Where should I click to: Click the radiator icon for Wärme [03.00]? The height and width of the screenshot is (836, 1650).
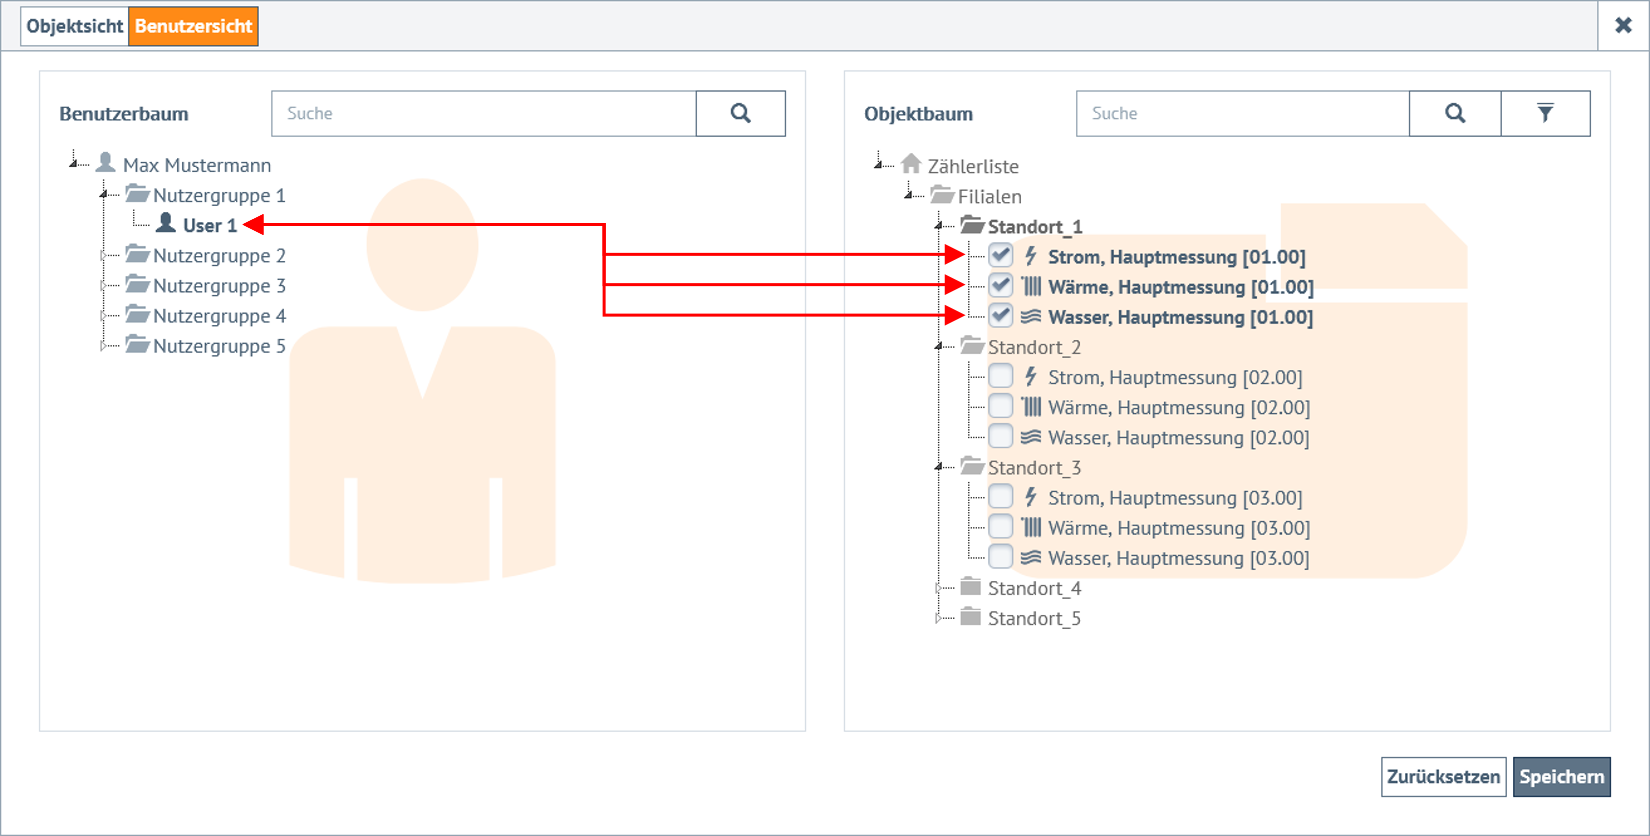point(1031,528)
